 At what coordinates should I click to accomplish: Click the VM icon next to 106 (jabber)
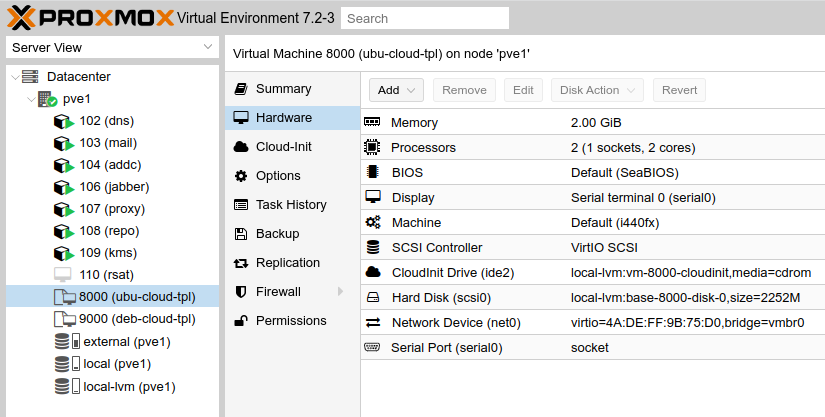(x=64, y=188)
